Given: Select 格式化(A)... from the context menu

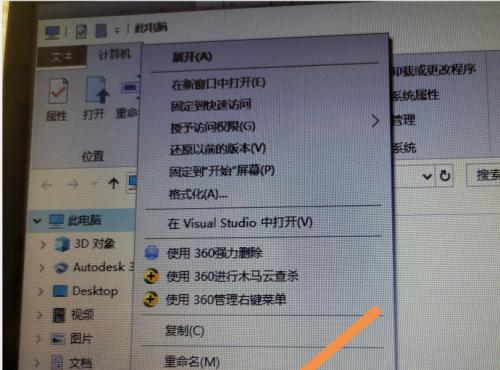Looking at the screenshot, I should 198,194.
